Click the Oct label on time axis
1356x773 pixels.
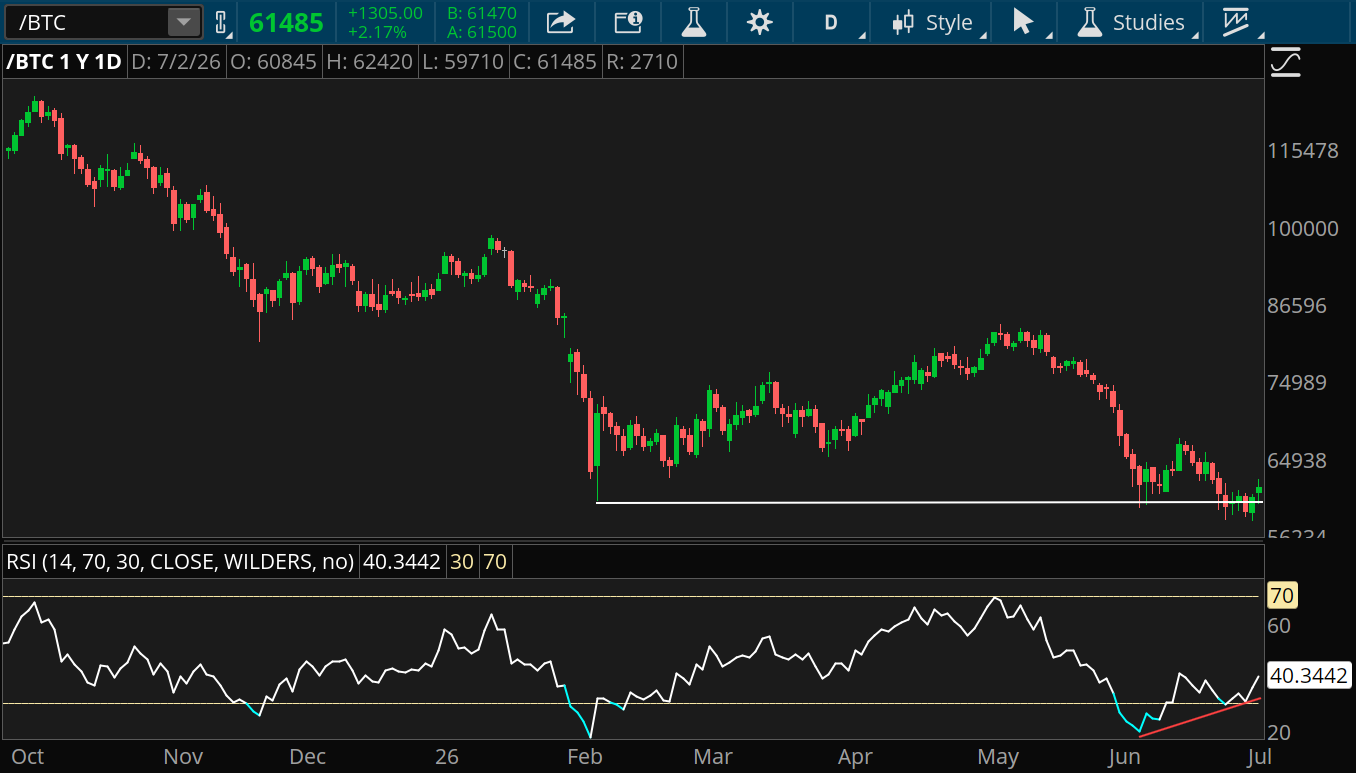point(27,757)
